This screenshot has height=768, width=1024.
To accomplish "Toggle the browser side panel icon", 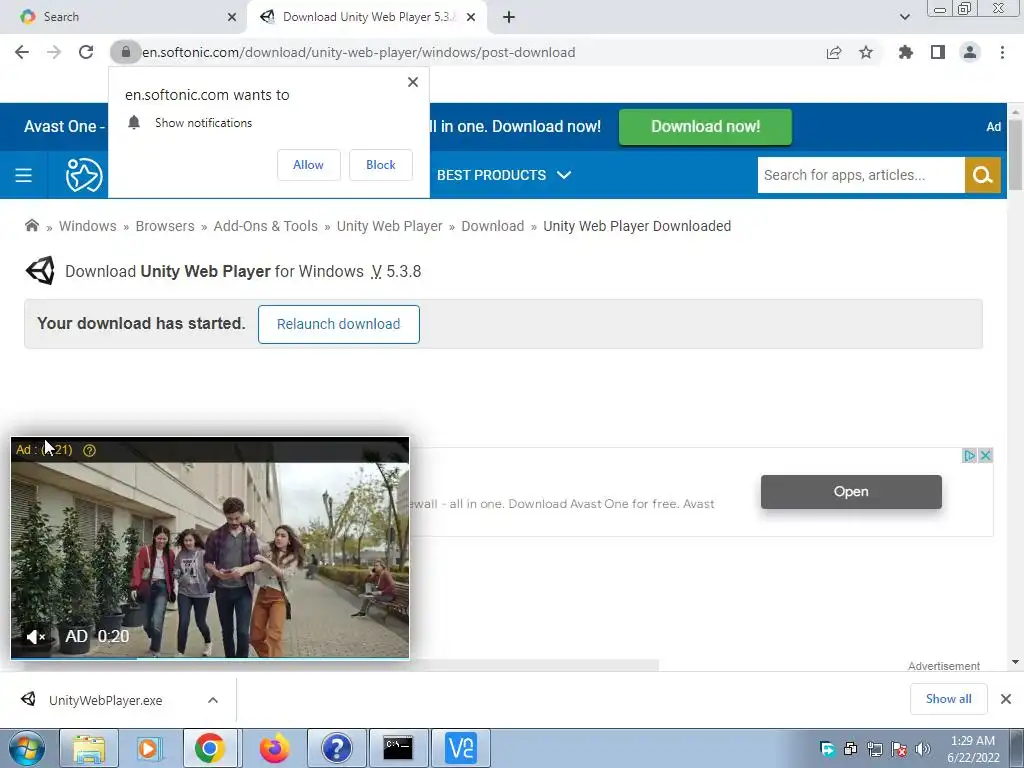I will (938, 52).
